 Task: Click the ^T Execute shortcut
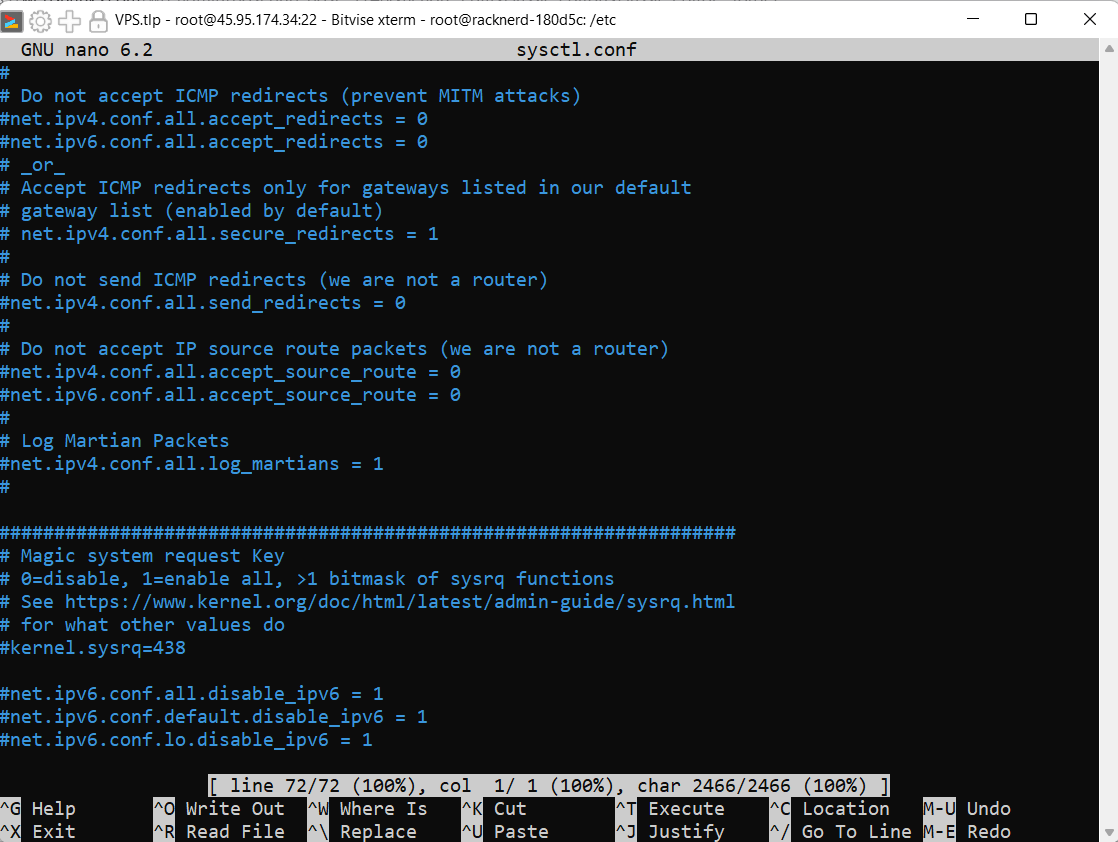670,808
